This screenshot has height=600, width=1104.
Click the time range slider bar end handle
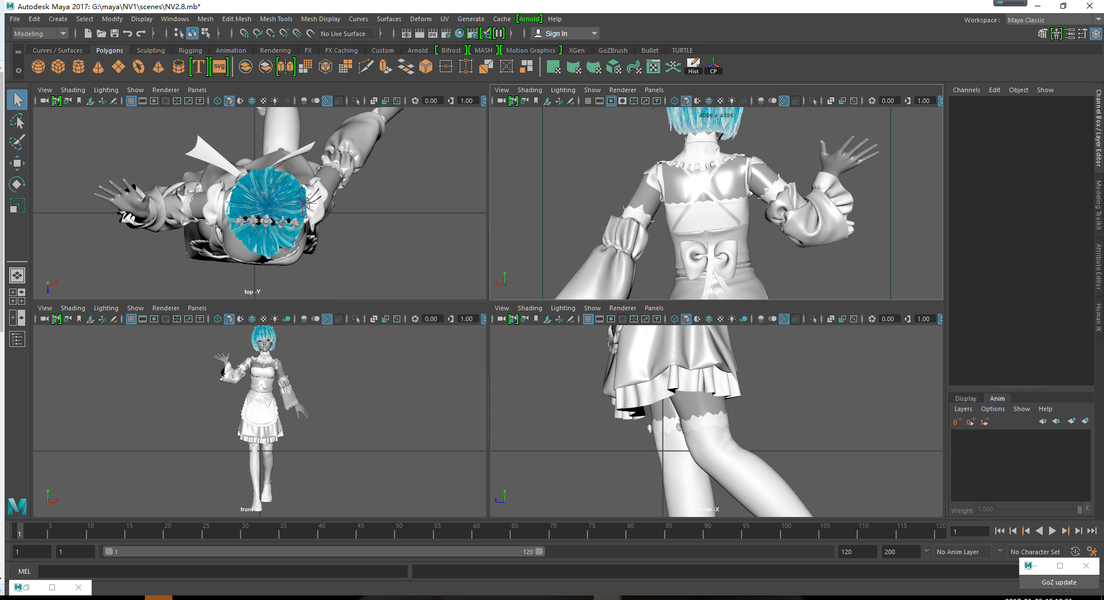pyautogui.click(x=539, y=551)
